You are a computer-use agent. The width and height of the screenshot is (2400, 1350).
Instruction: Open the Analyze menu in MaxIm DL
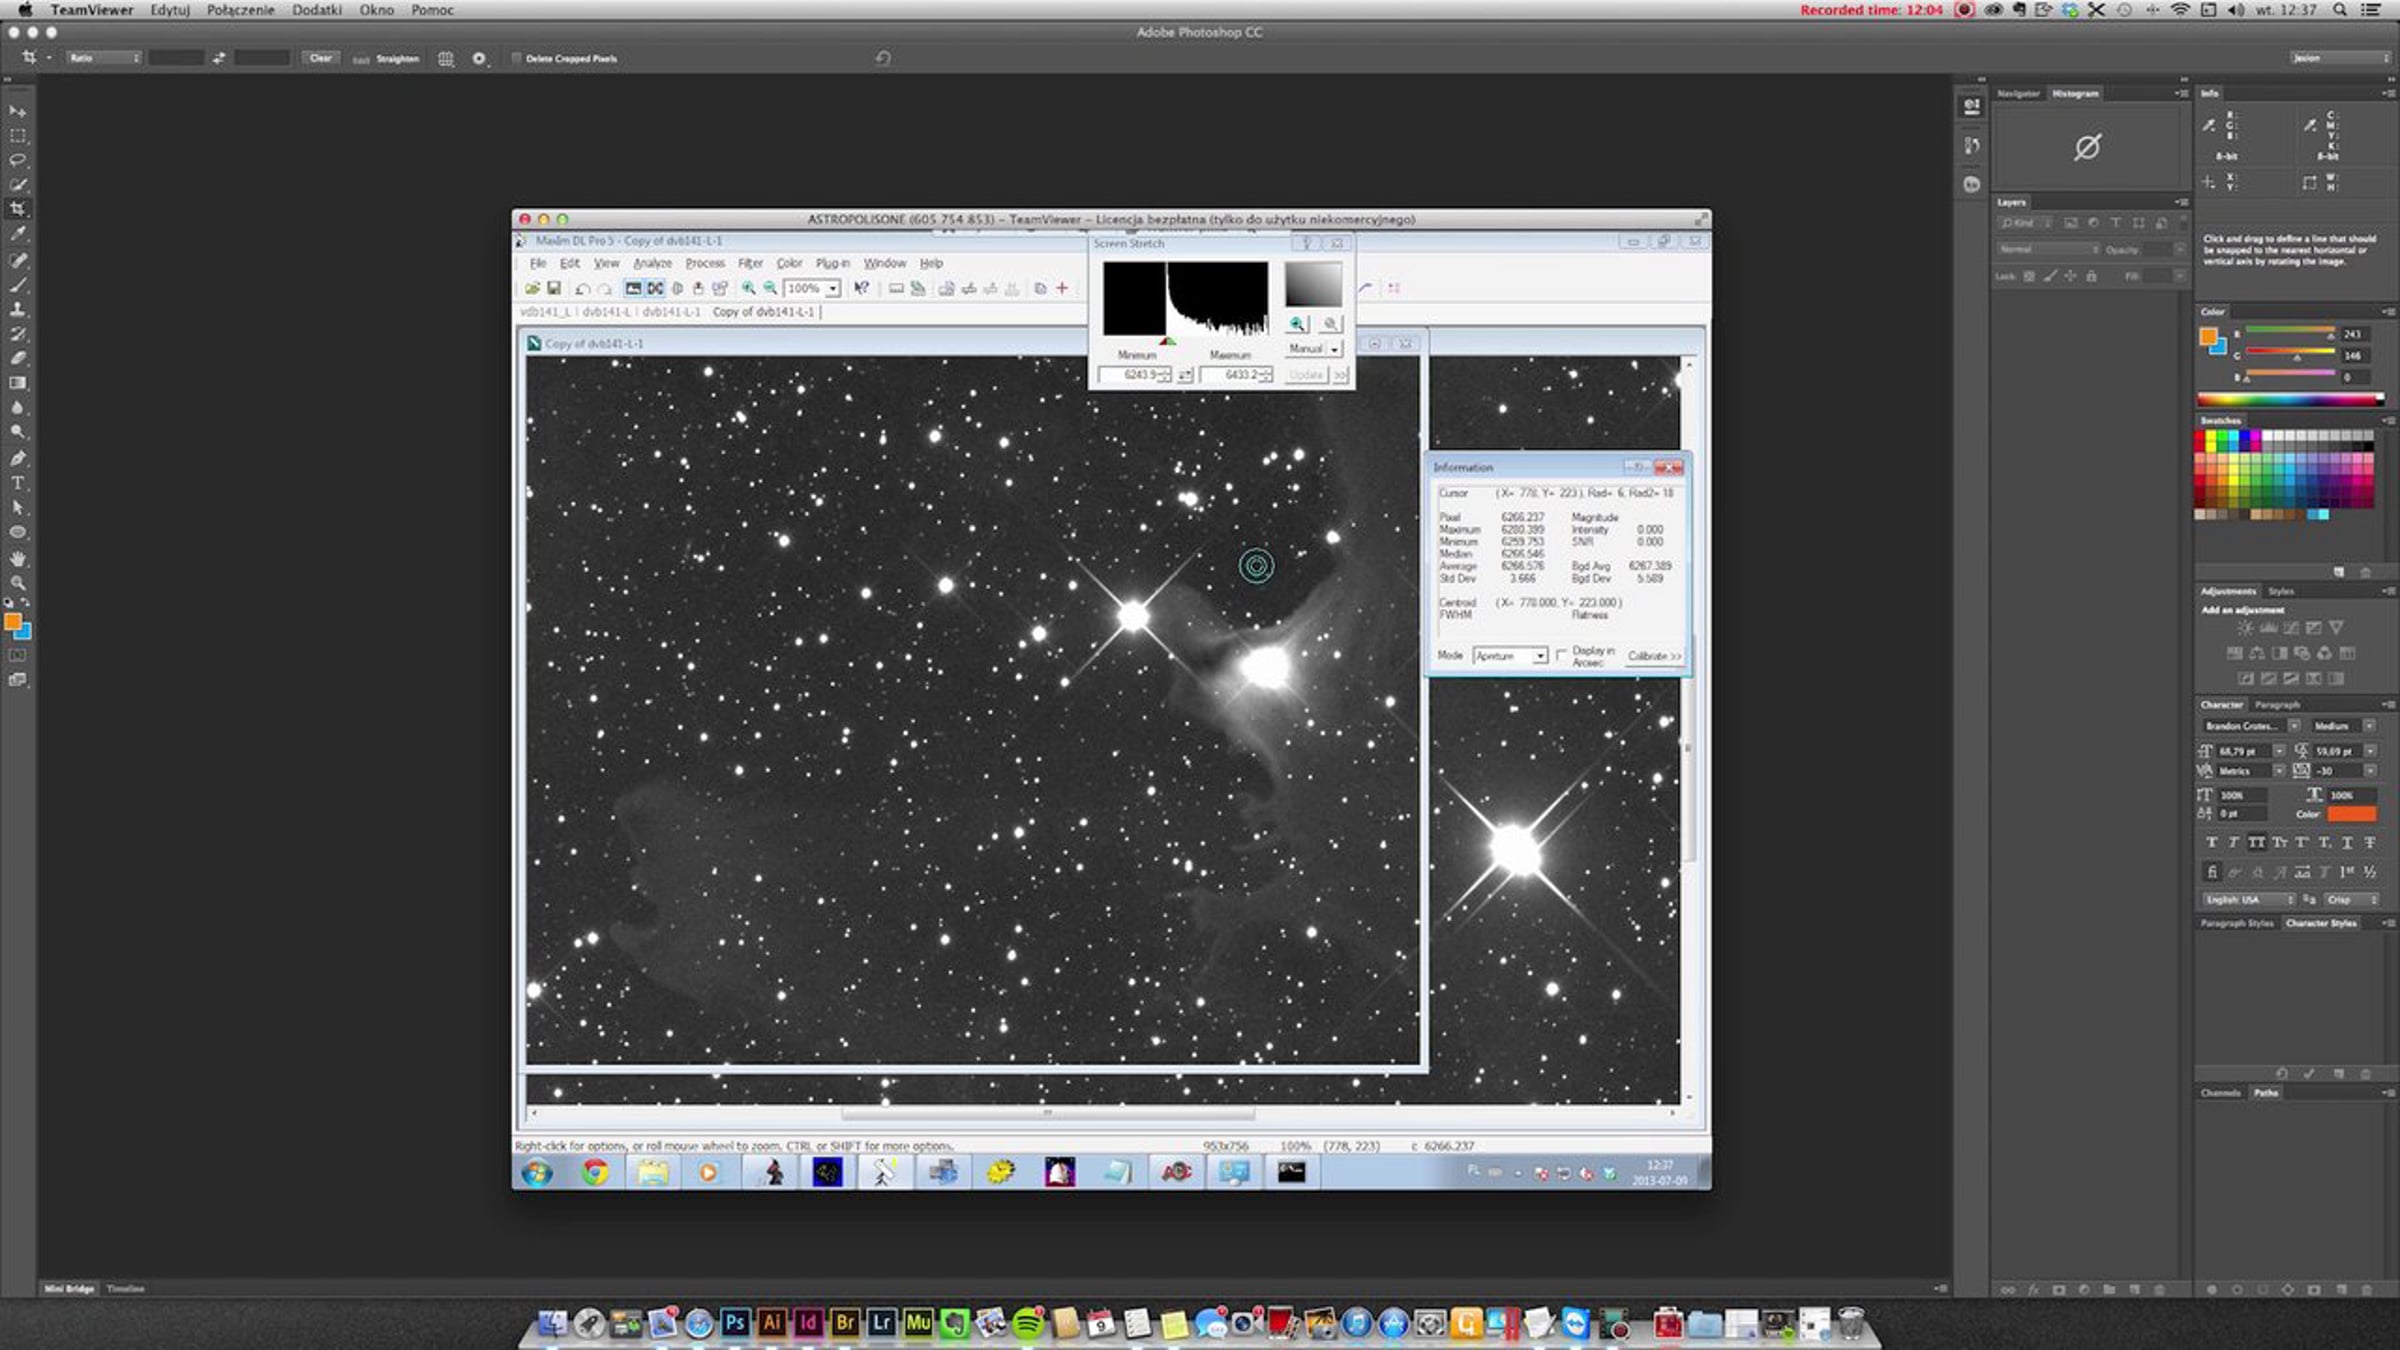[652, 264]
